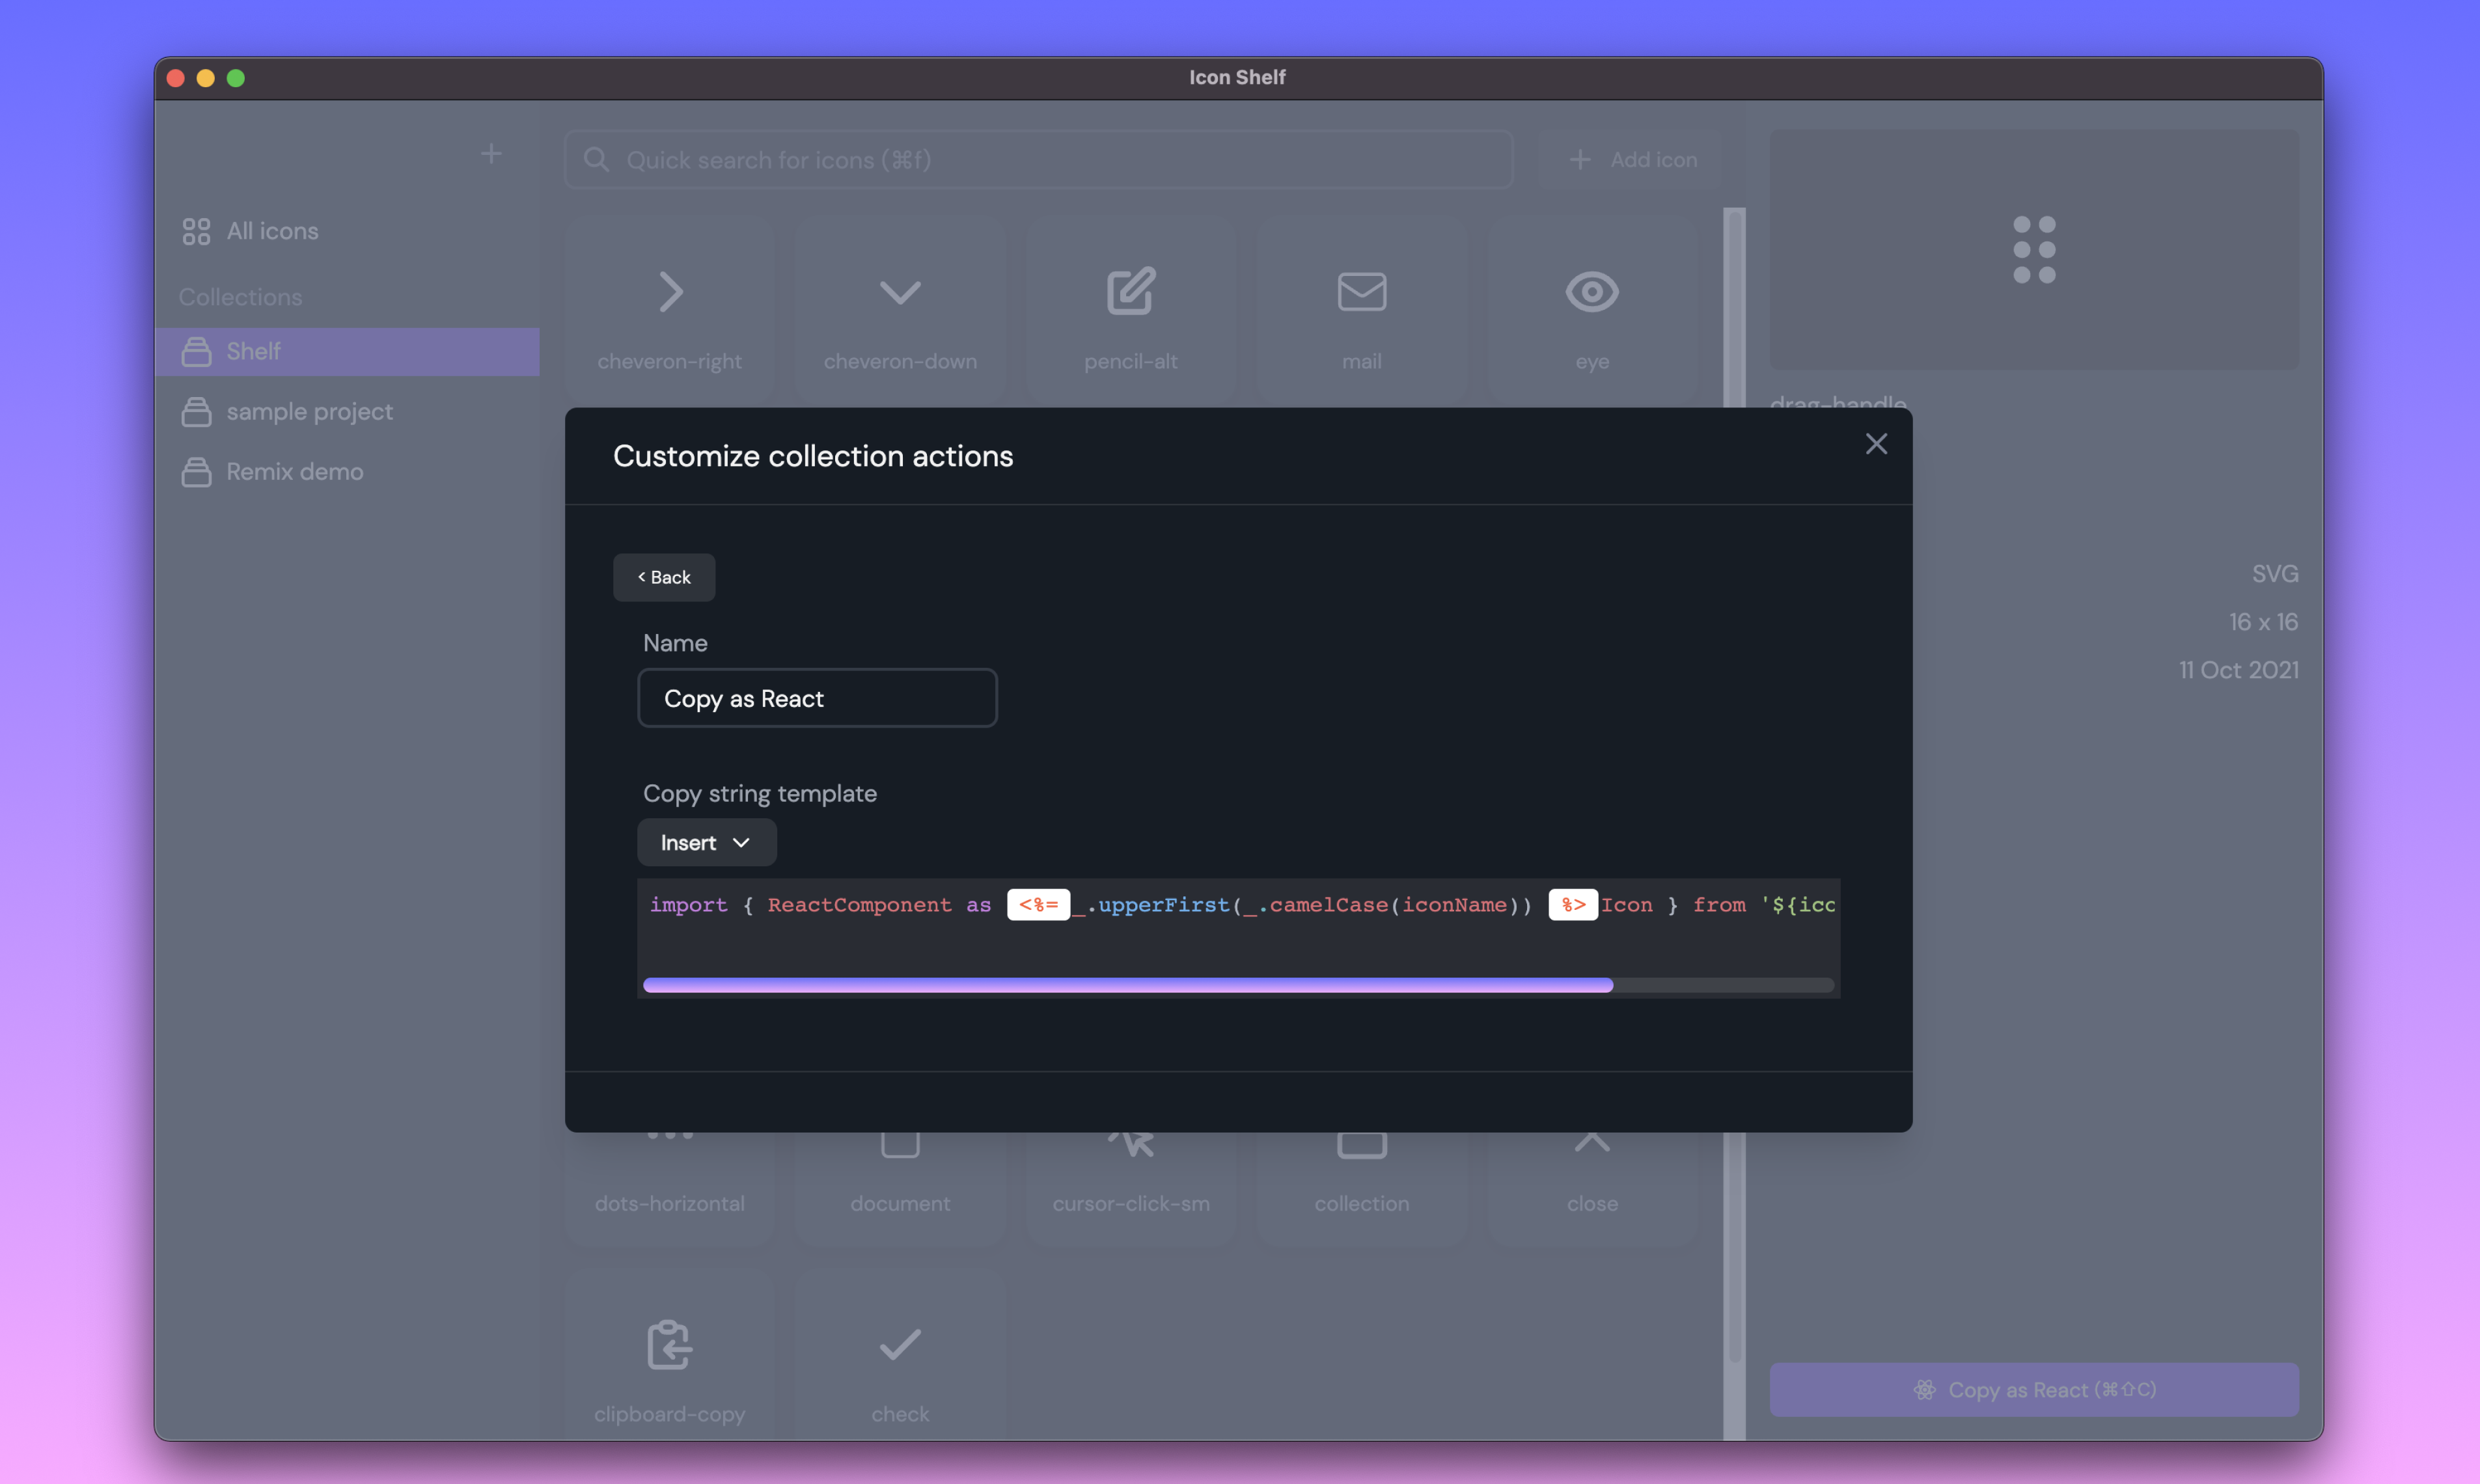
Task: Click the grid icon beside All icons
Action: click(x=196, y=231)
